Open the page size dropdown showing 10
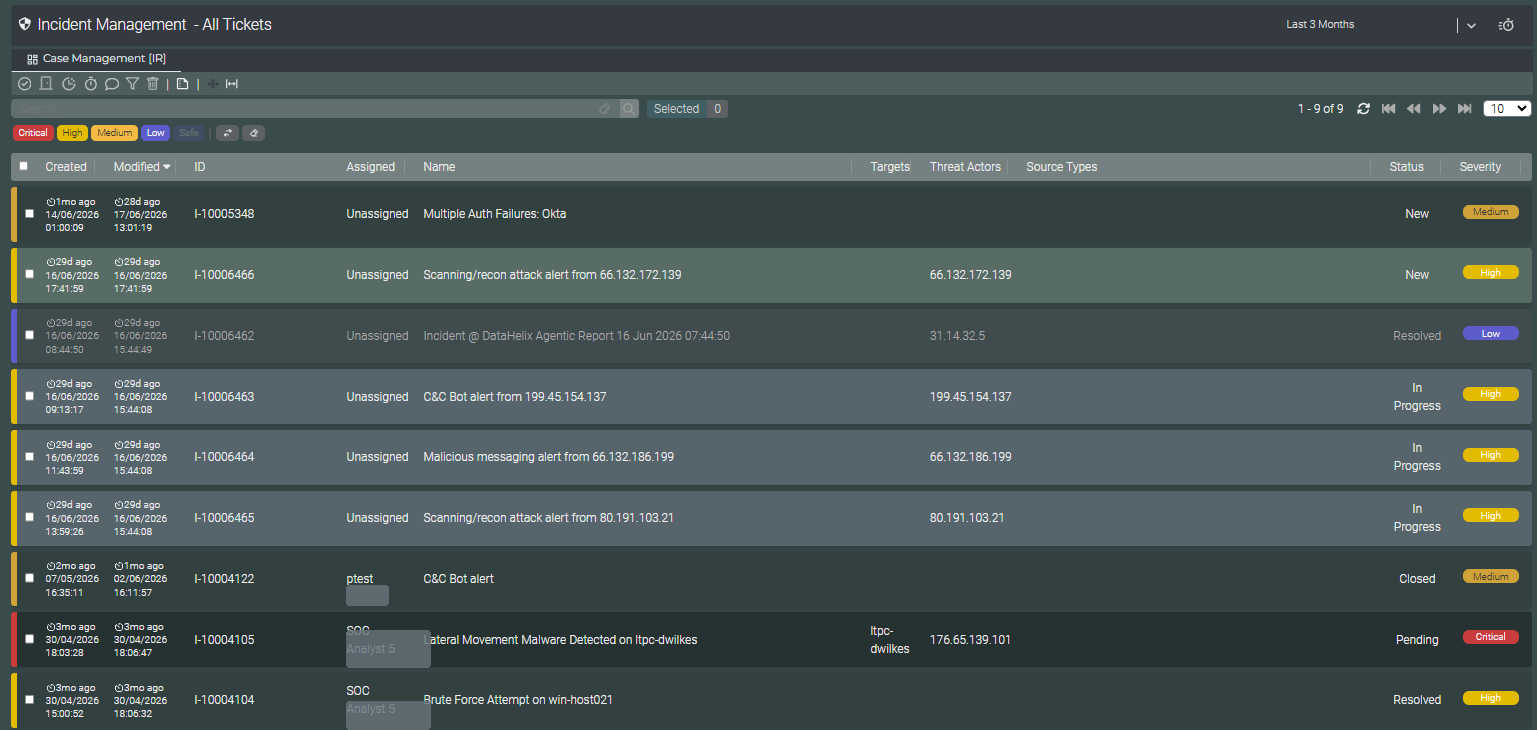 [1507, 108]
